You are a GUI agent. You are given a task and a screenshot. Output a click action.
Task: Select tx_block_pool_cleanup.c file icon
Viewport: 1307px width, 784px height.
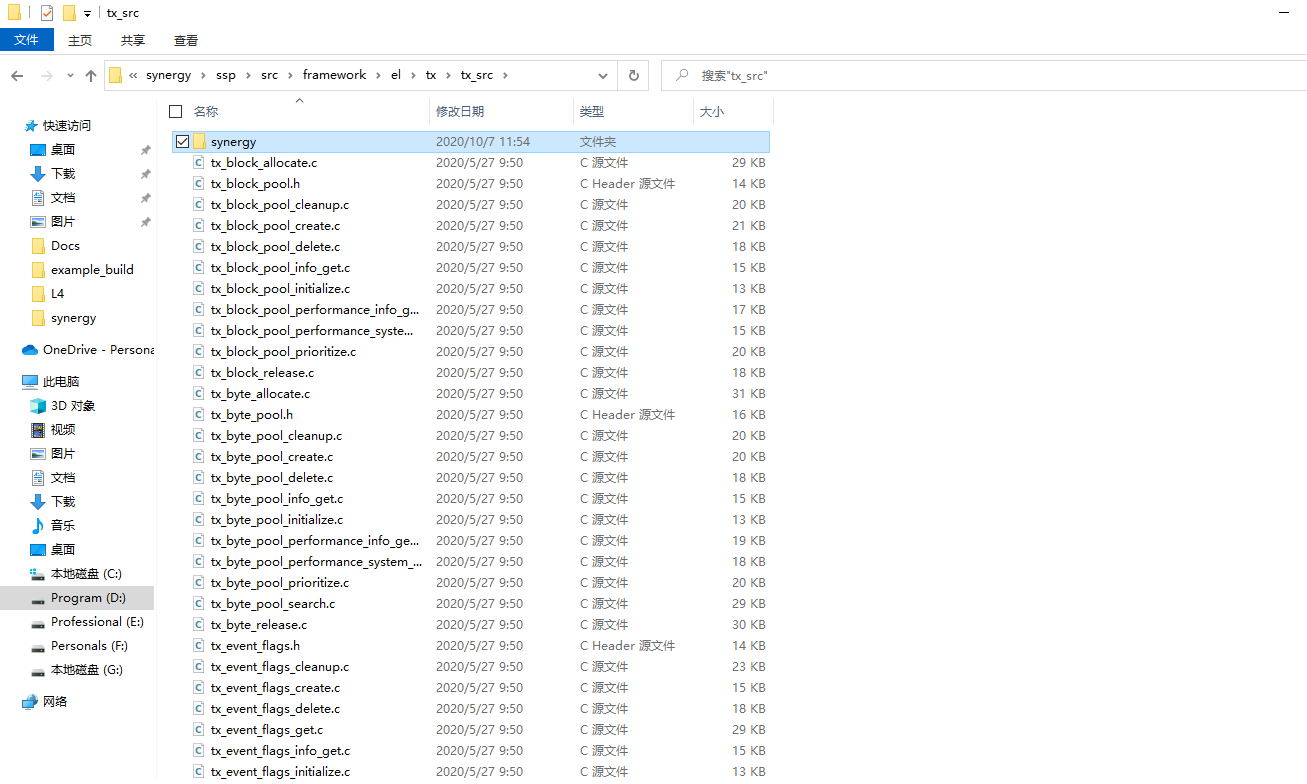click(x=199, y=204)
